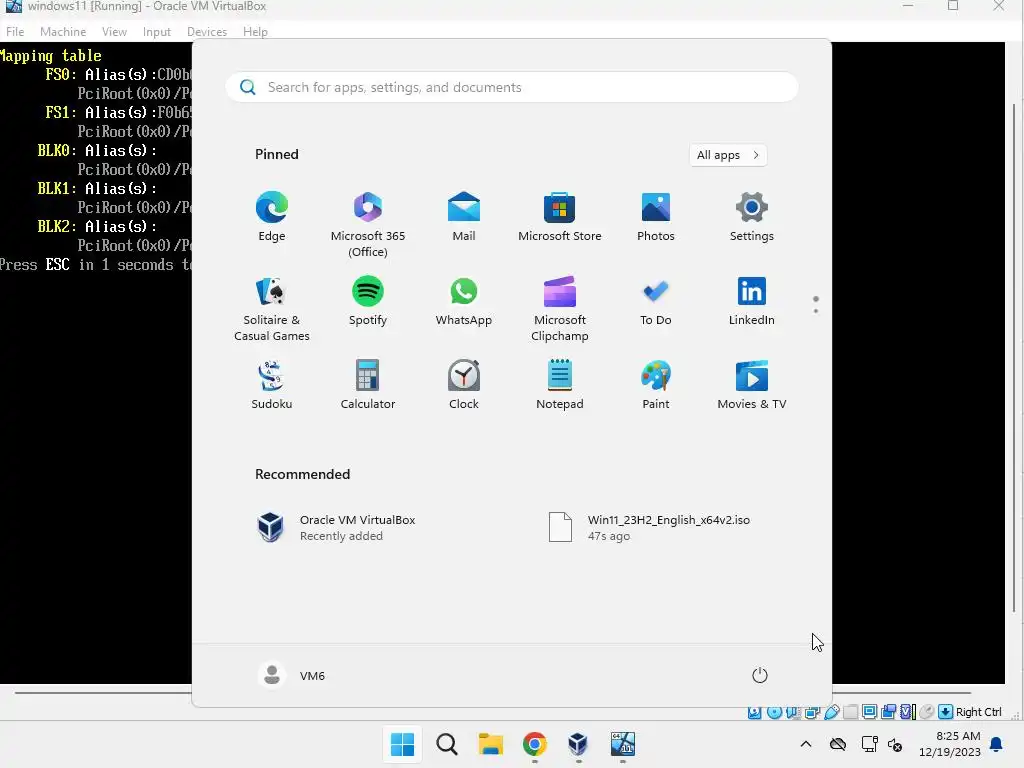Open the Machine menu in VirtualBox
Screen dimensions: 1024x768
(63, 31)
